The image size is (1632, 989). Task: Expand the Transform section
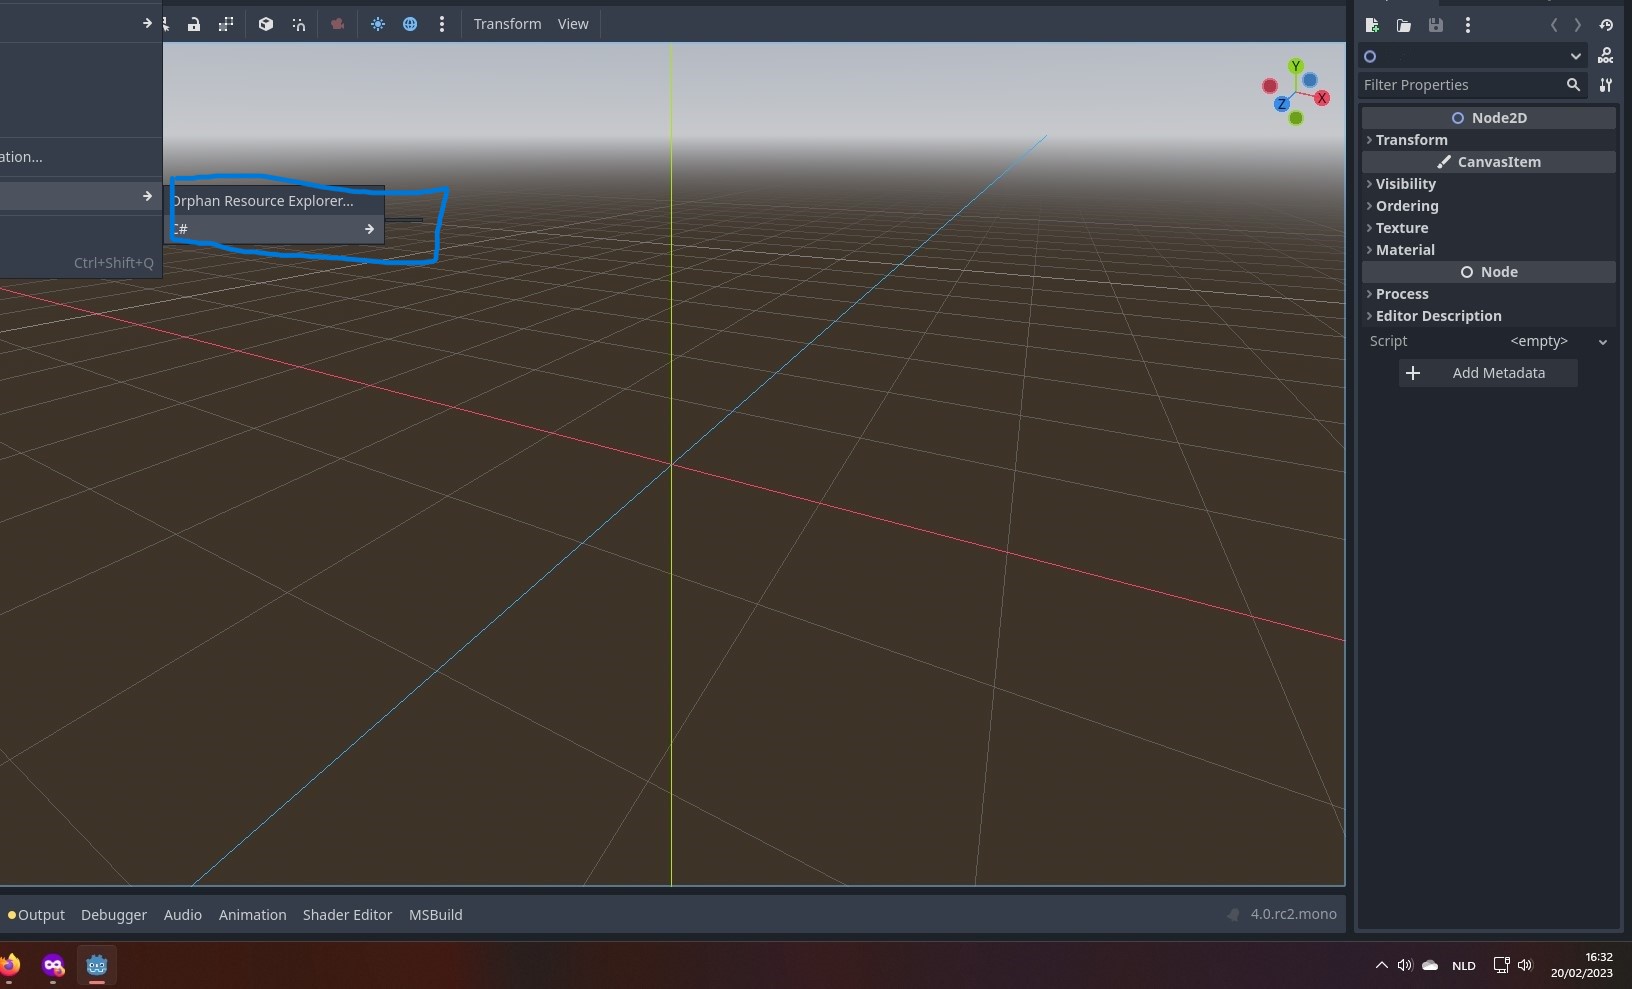[x=1410, y=140]
